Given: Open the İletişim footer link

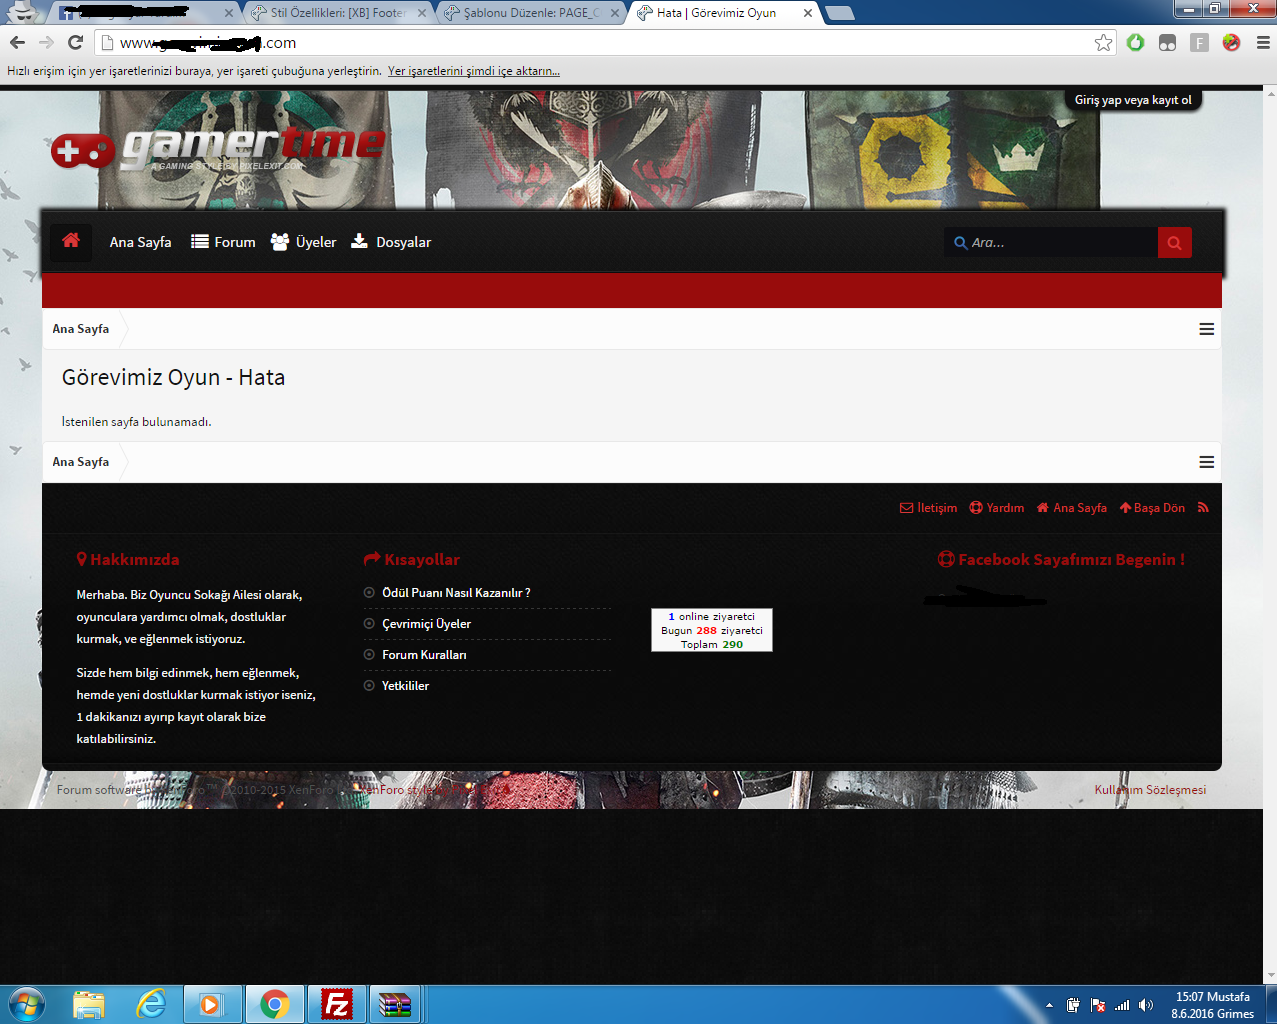Looking at the screenshot, I should 928,508.
